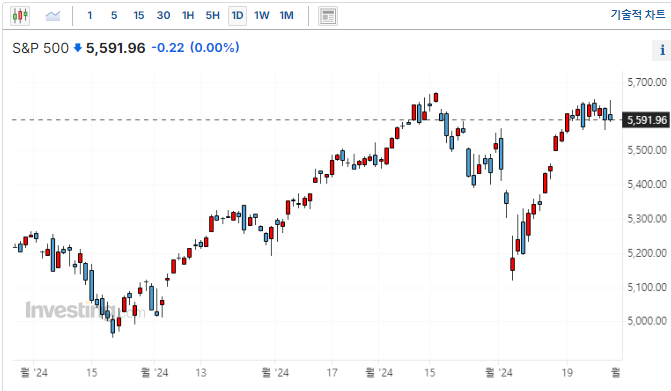Choose the 30 minute interval
Image resolution: width=671 pixels, height=391 pixels.
pos(163,16)
